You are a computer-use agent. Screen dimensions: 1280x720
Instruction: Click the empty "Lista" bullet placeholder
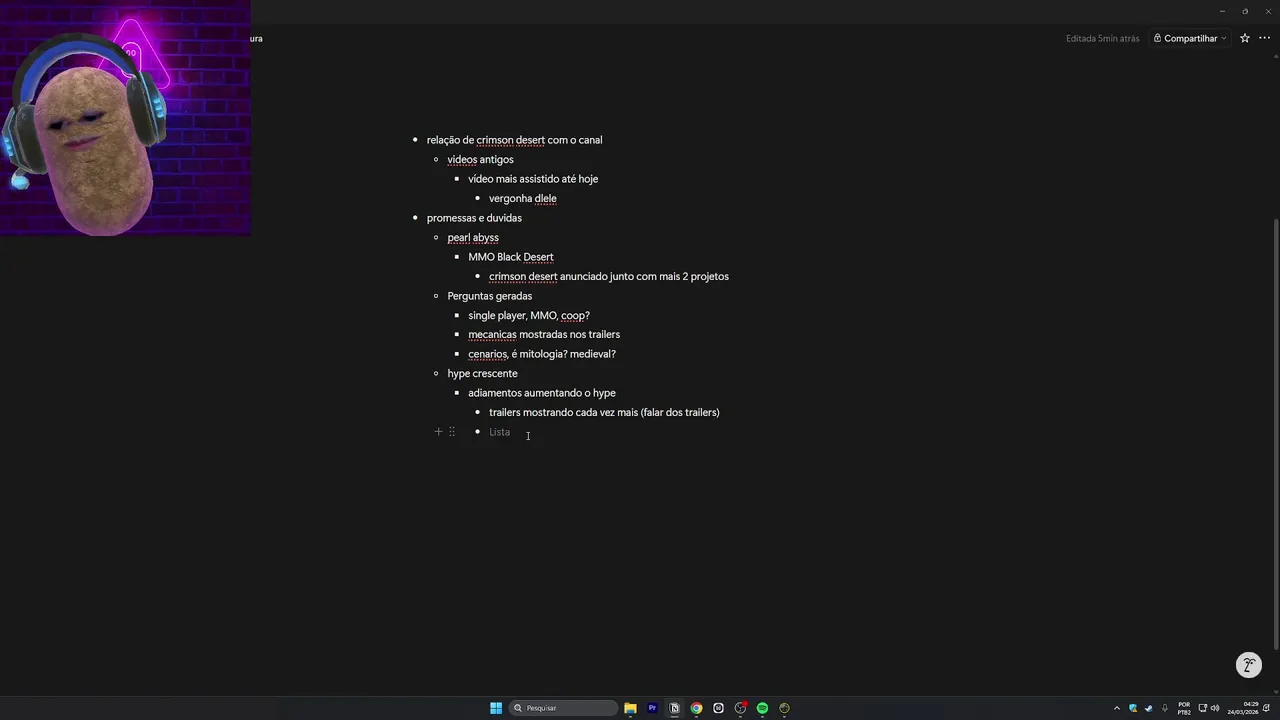(499, 432)
